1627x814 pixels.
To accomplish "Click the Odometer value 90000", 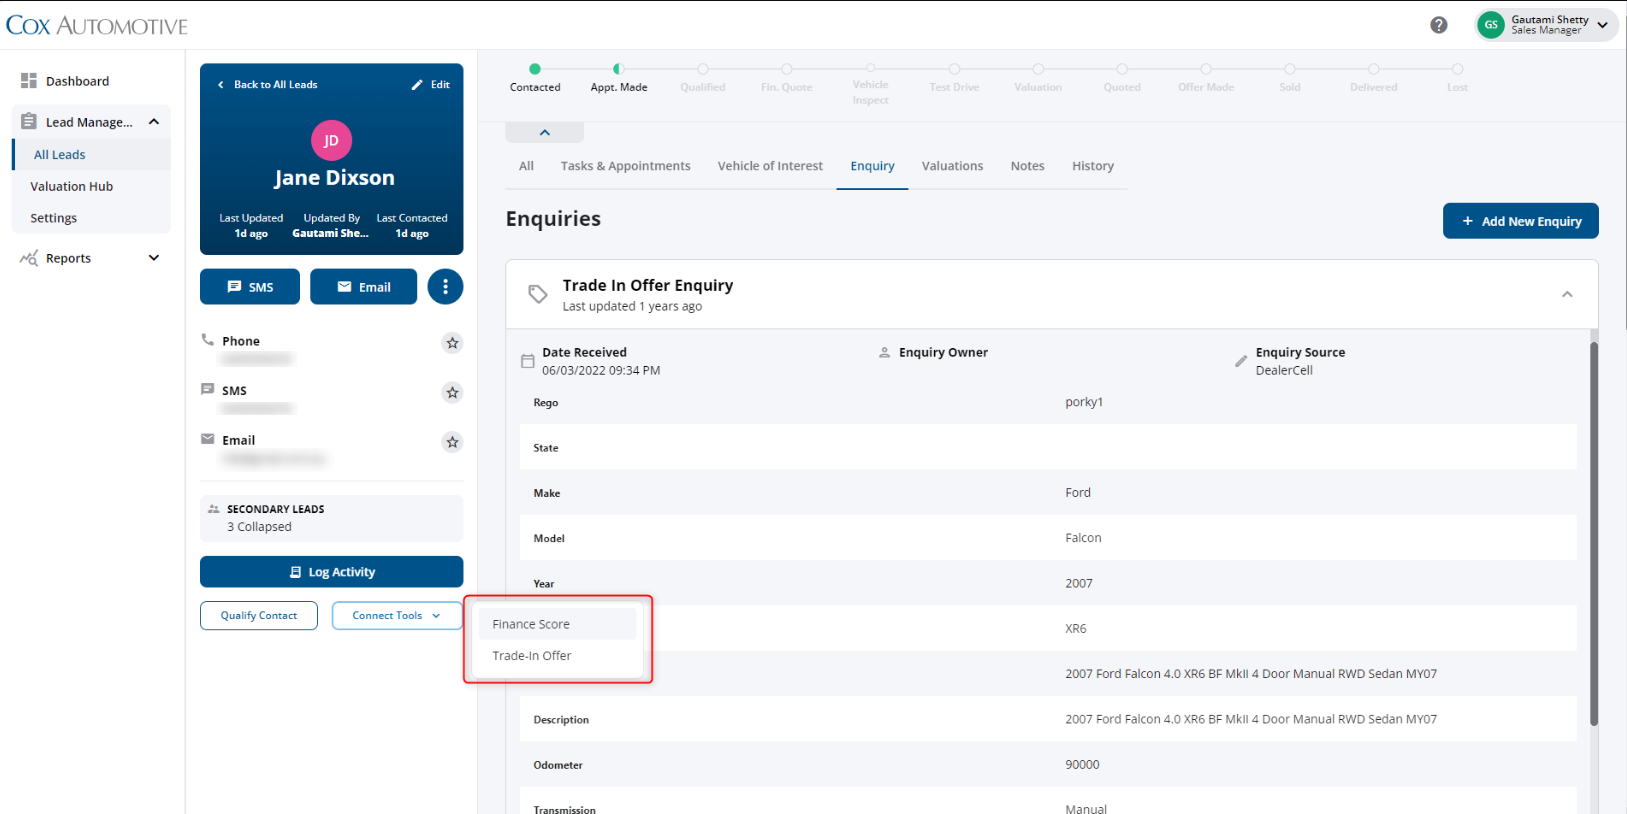I will tap(1082, 765).
